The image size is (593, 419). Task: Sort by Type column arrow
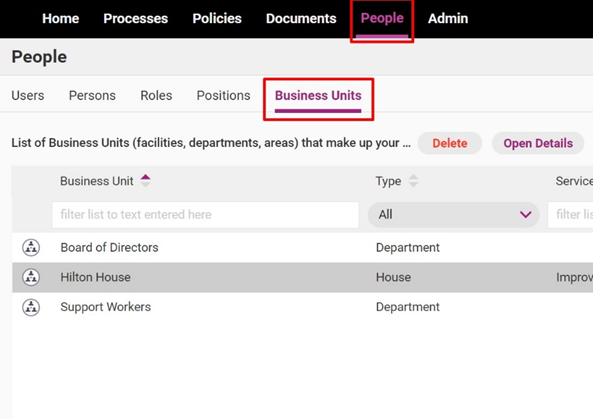tap(413, 181)
